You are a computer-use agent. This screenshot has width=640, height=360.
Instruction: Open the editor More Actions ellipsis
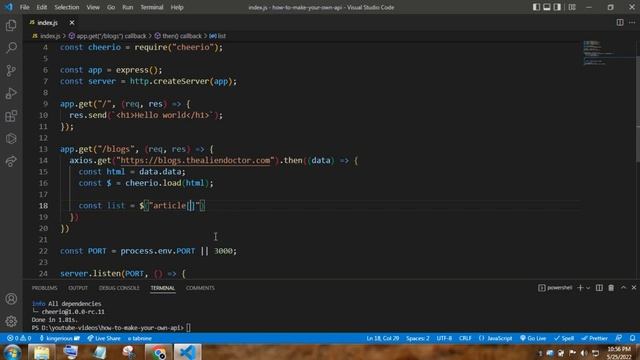(x=632, y=22)
